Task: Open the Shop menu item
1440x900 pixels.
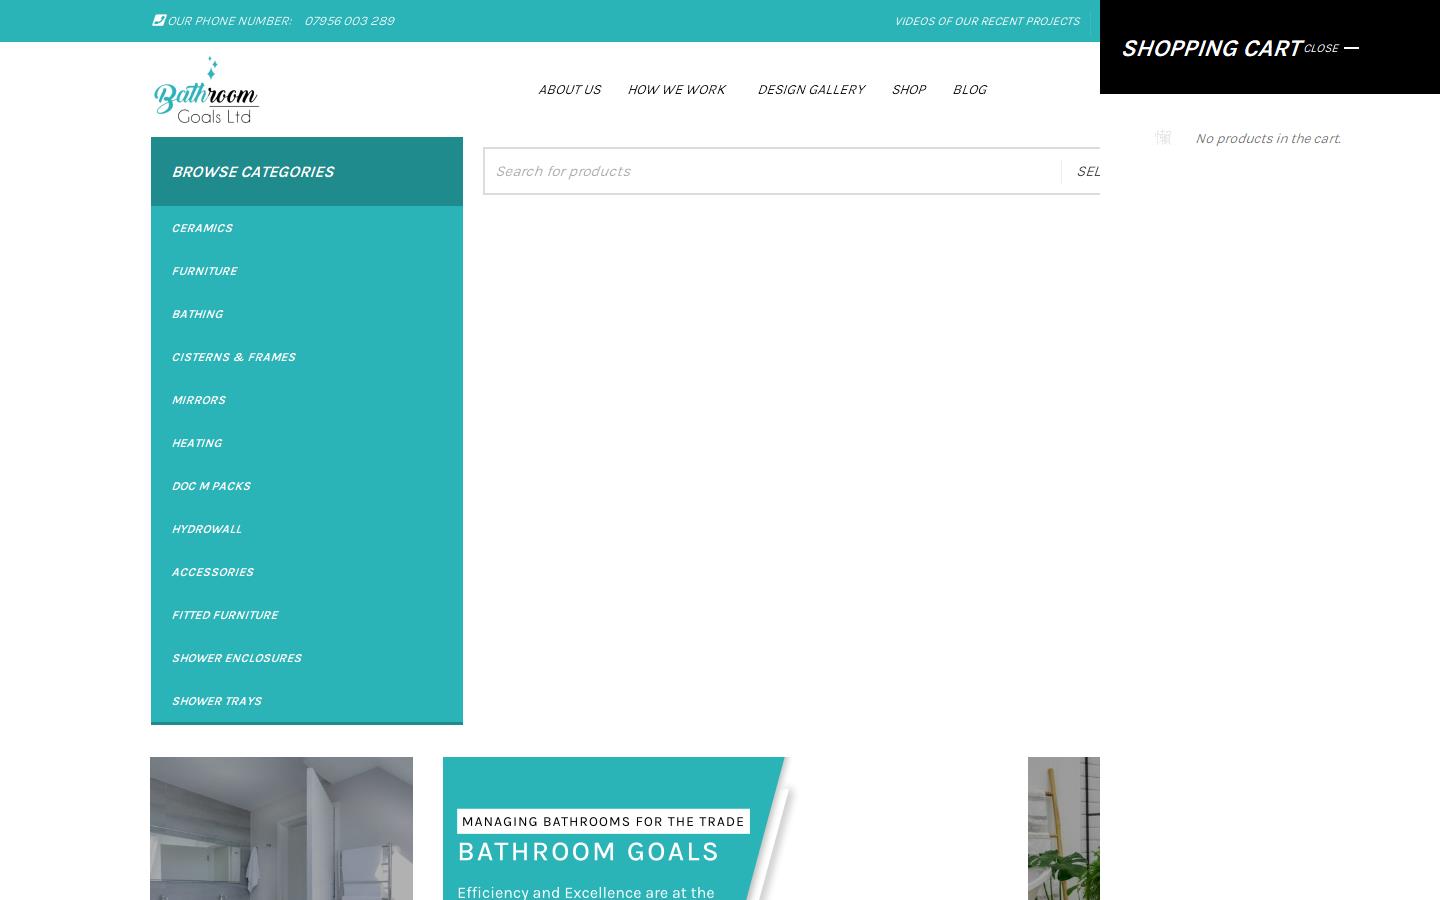Action: pyautogui.click(x=908, y=90)
